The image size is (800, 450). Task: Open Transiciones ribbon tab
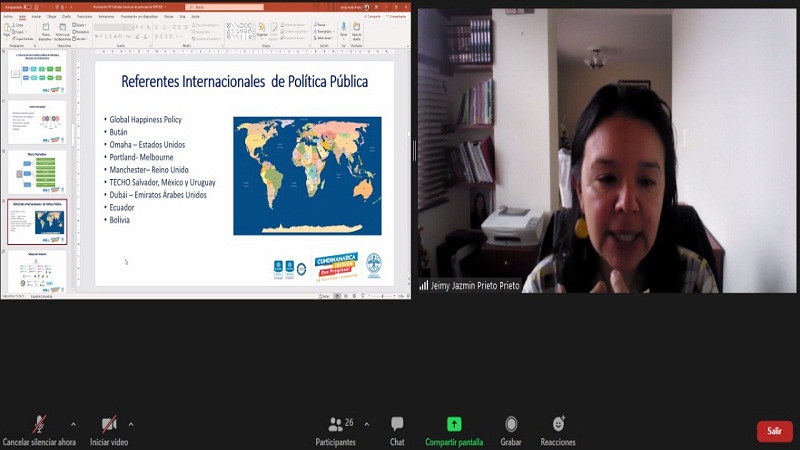coord(84,16)
